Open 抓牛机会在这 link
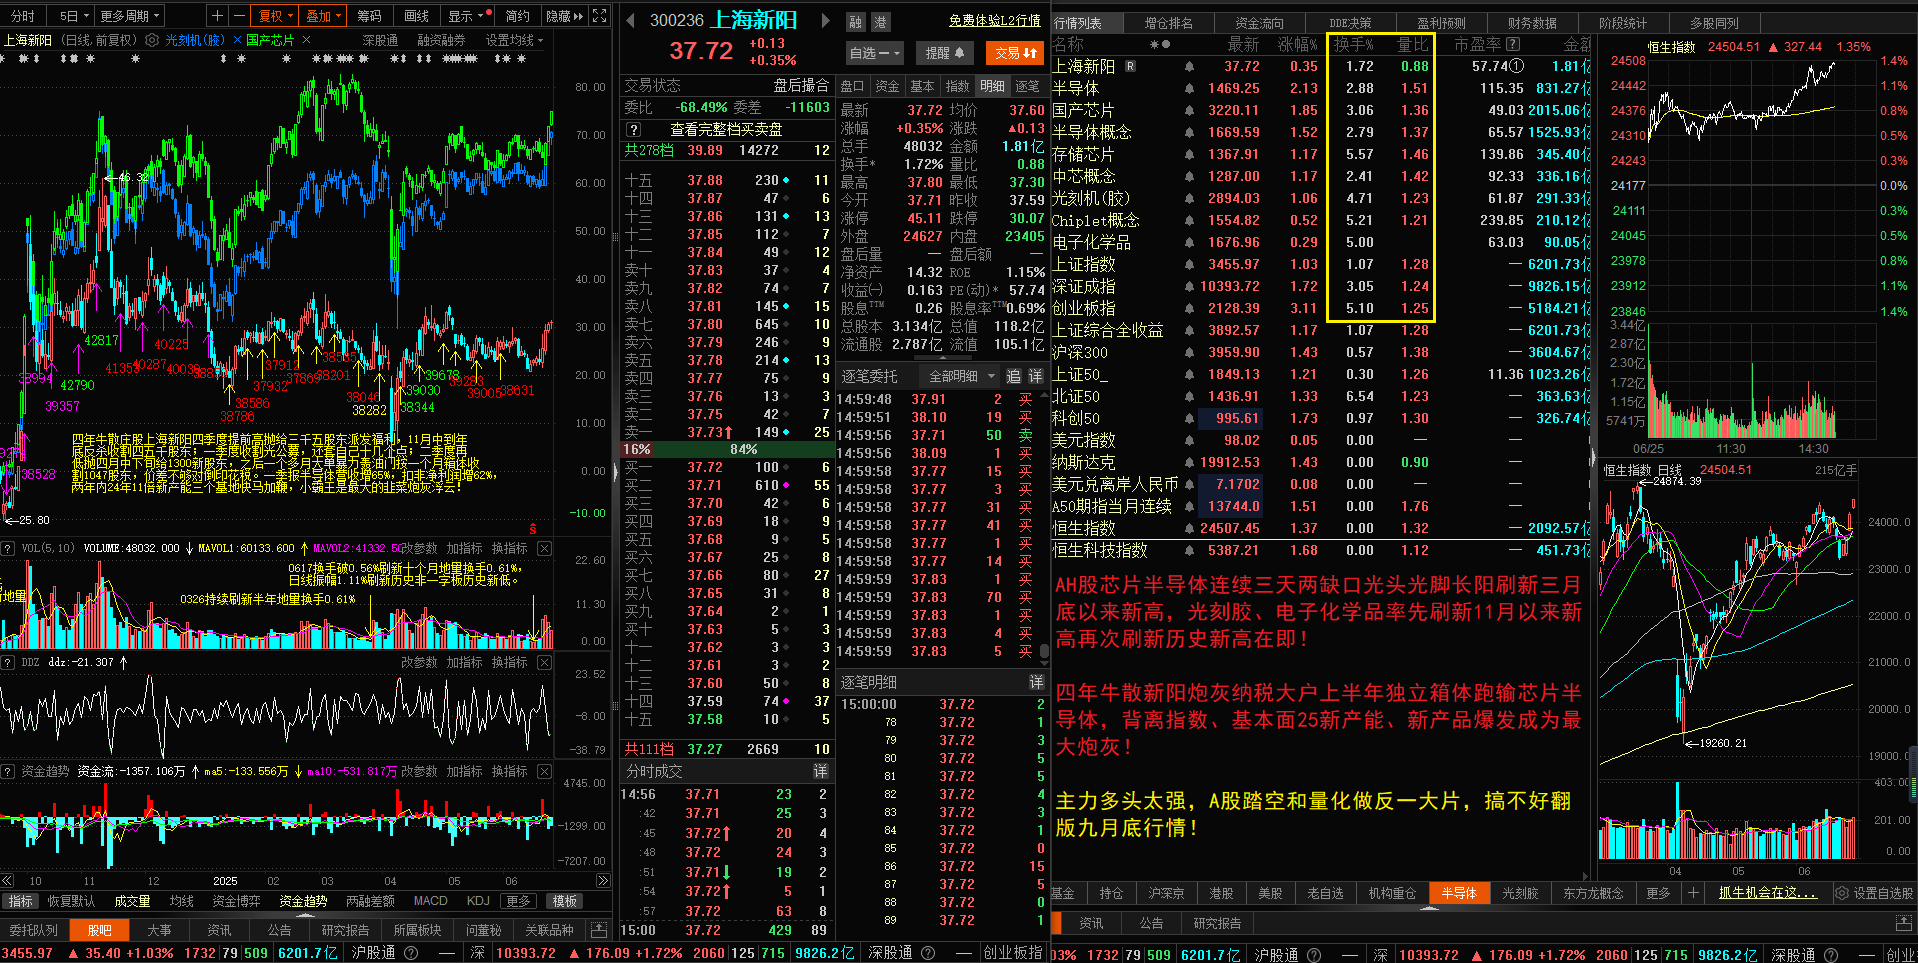The height and width of the screenshot is (963, 1918). tap(1767, 893)
